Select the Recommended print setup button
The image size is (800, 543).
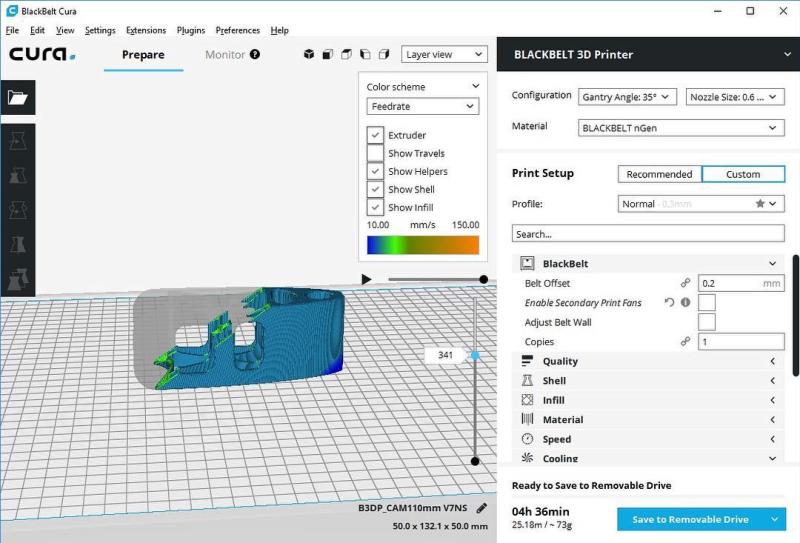(659, 174)
